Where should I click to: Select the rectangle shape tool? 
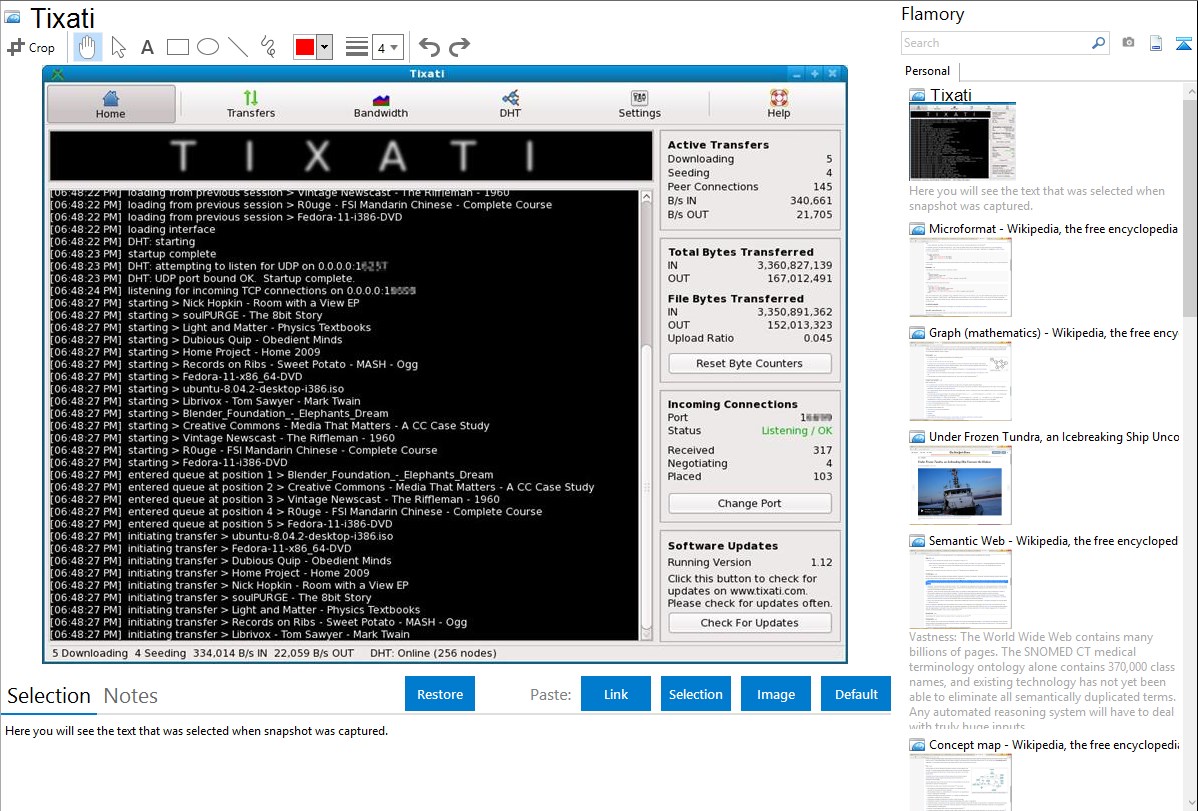(x=177, y=47)
